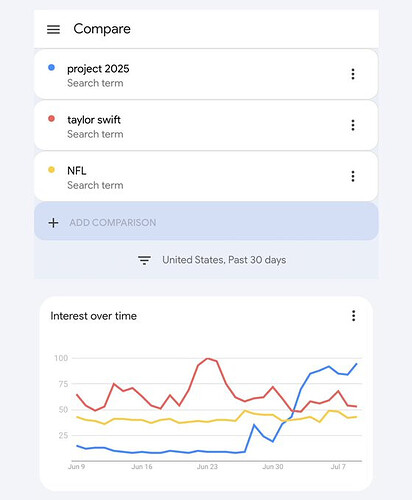Viewport: 412px width, 500px height.
Task: Click ADD COMPARISON button
Action: pyautogui.click(x=206, y=221)
